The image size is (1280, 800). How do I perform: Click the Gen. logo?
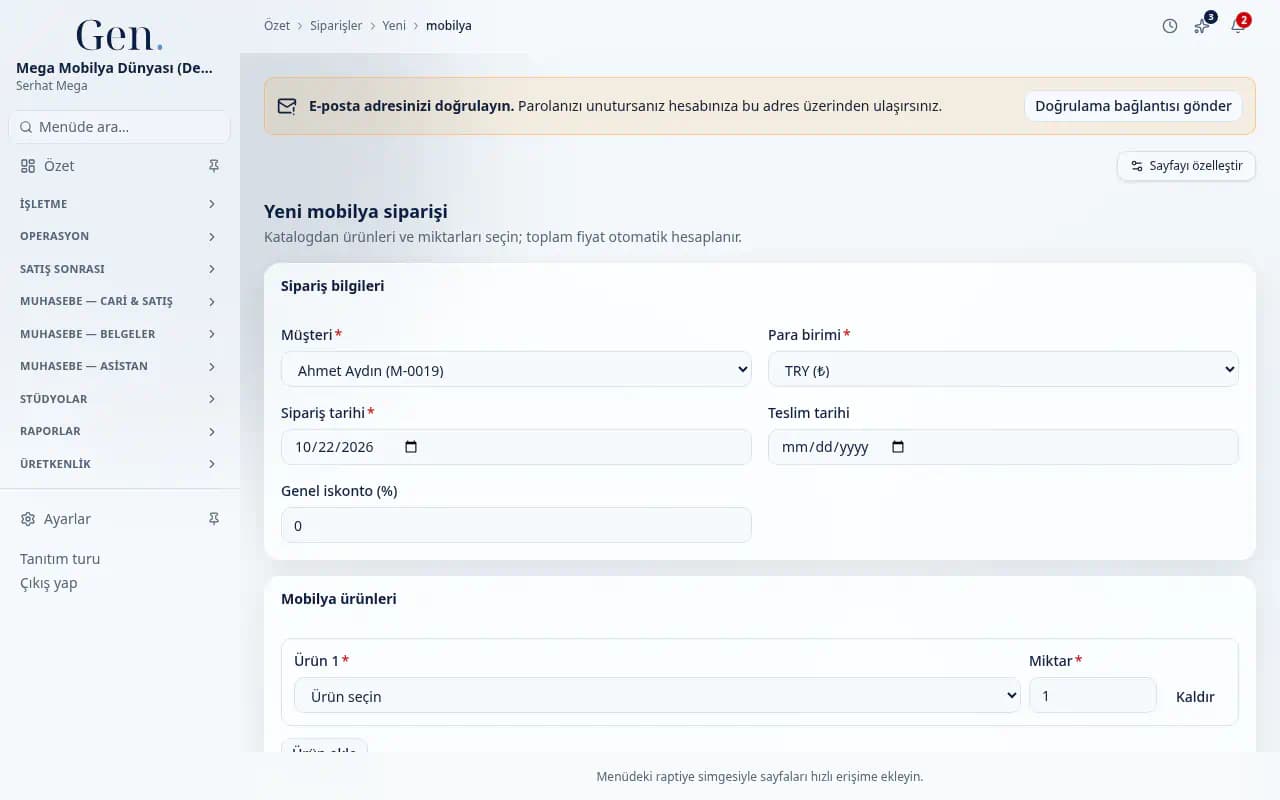click(x=119, y=35)
